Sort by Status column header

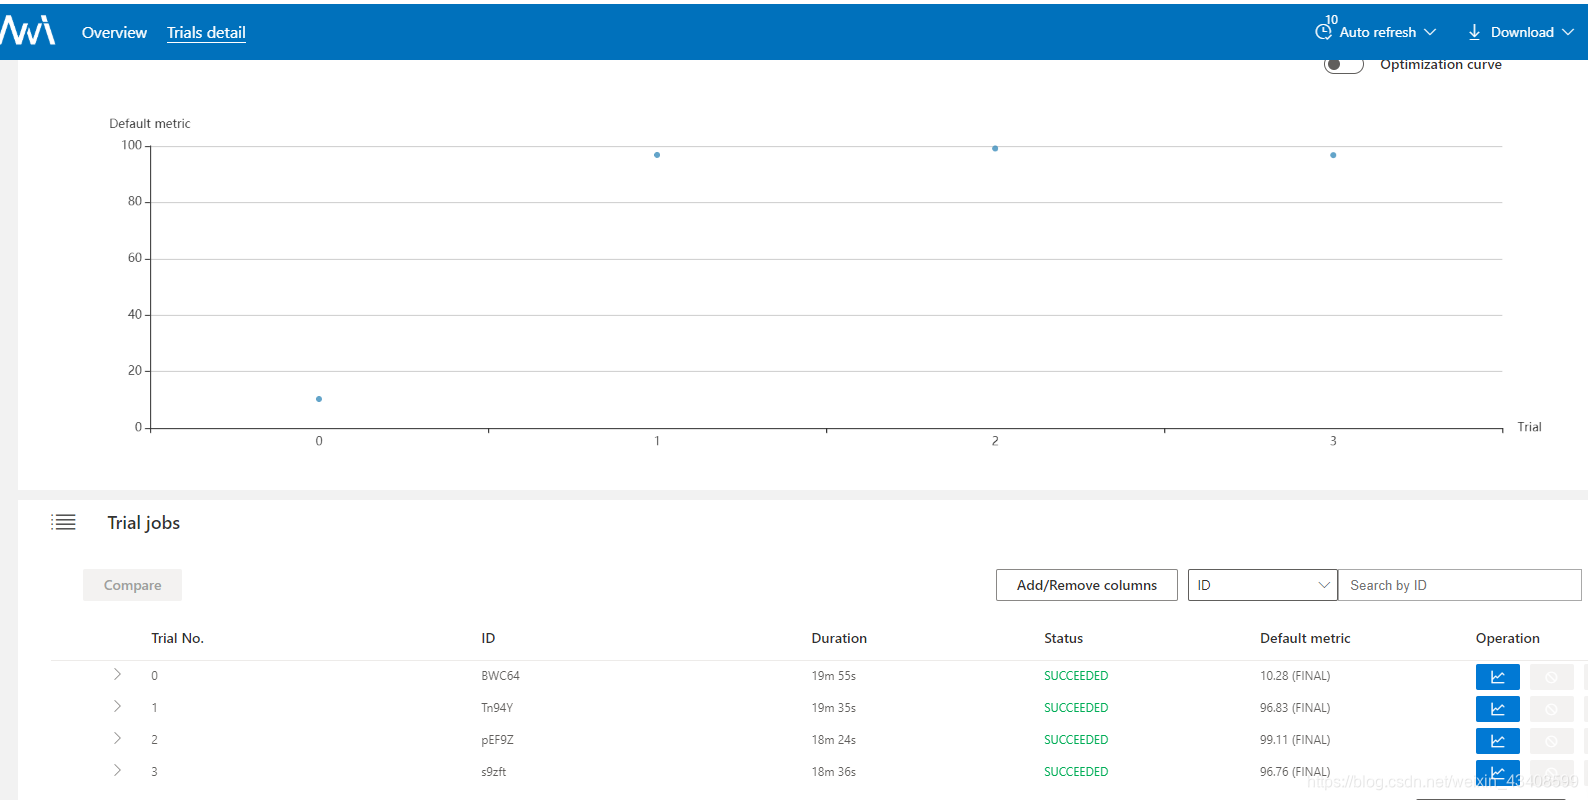tap(1063, 638)
